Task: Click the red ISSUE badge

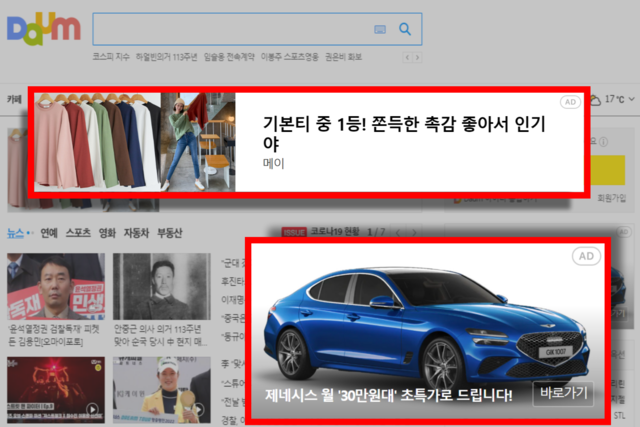Action: (294, 232)
